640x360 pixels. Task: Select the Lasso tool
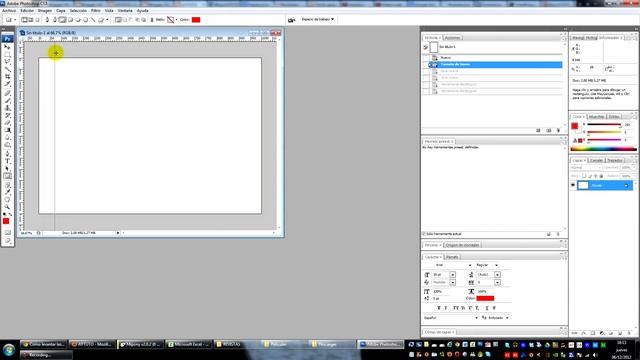tap(7, 62)
